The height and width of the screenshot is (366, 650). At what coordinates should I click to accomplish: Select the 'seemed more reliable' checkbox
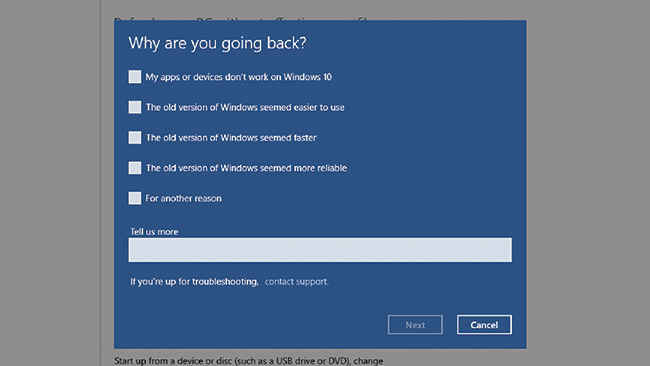(135, 168)
